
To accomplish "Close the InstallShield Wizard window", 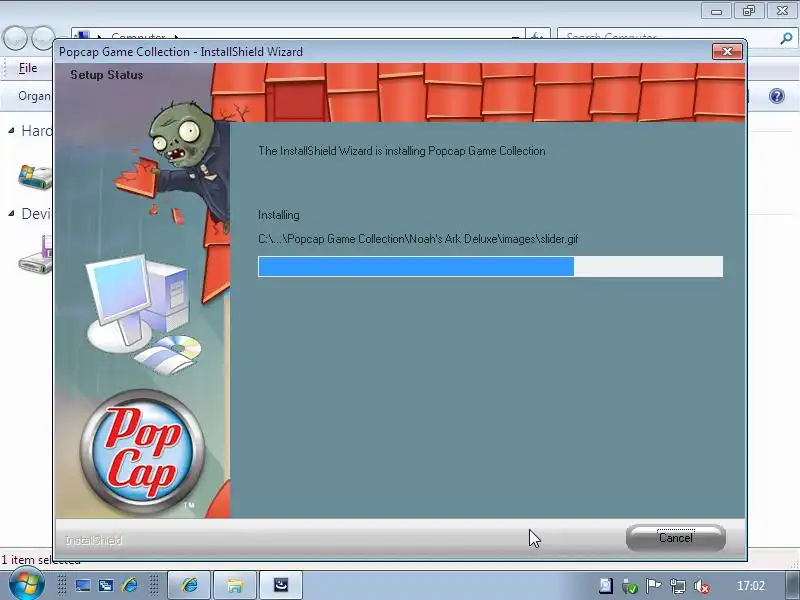I will 727,52.
